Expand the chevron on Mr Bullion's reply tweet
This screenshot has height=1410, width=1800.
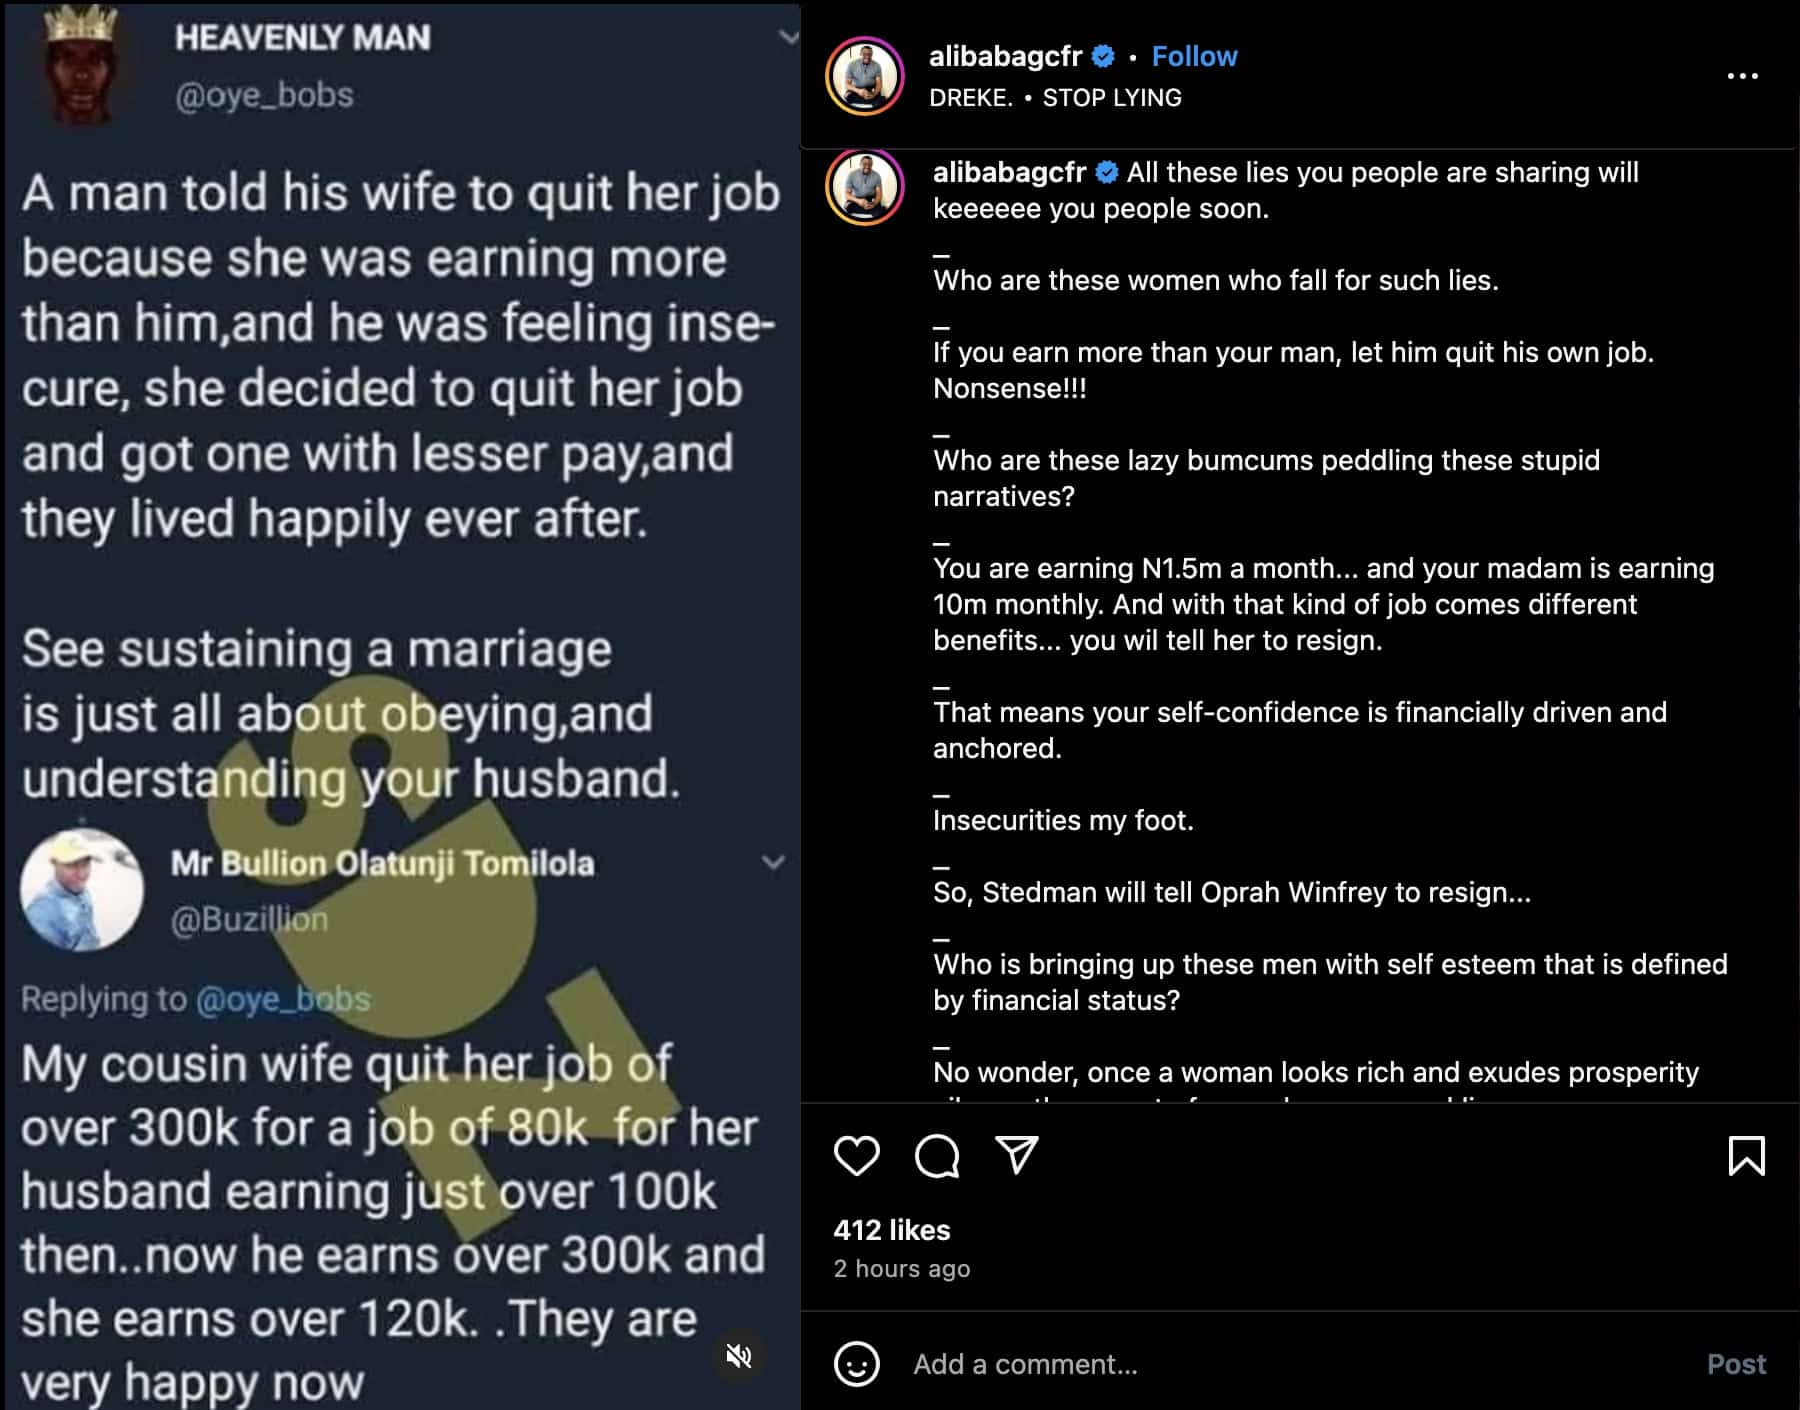pyautogui.click(x=773, y=862)
